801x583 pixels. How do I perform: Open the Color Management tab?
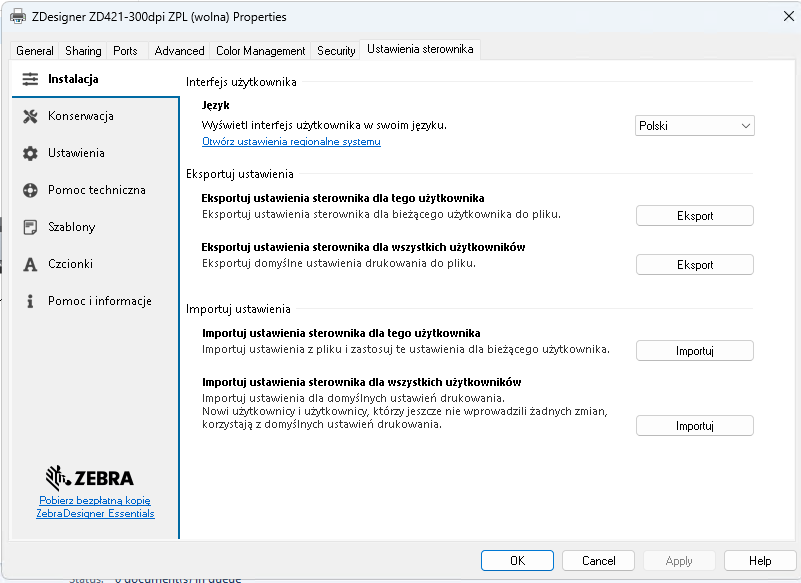260,51
